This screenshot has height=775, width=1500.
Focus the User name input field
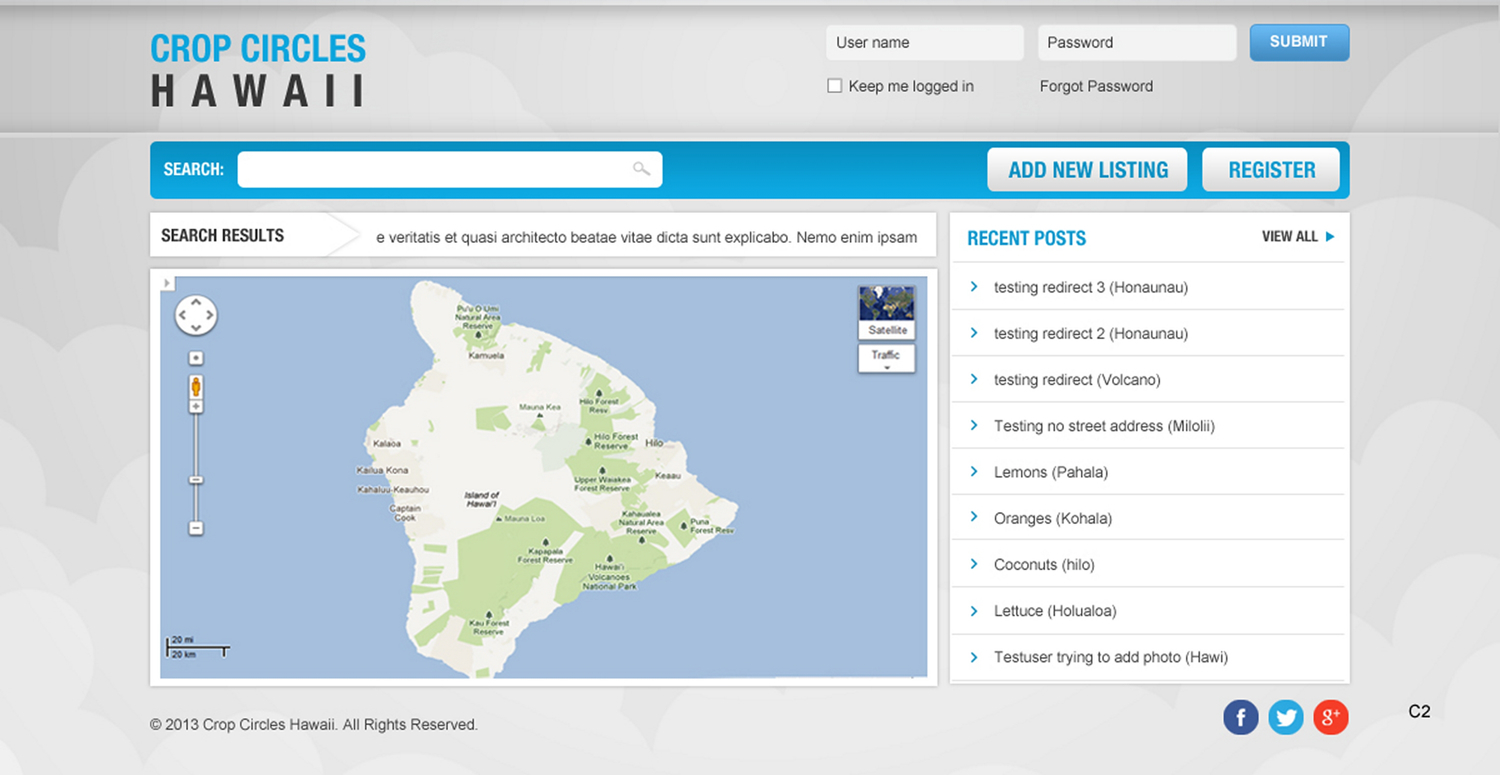(924, 43)
